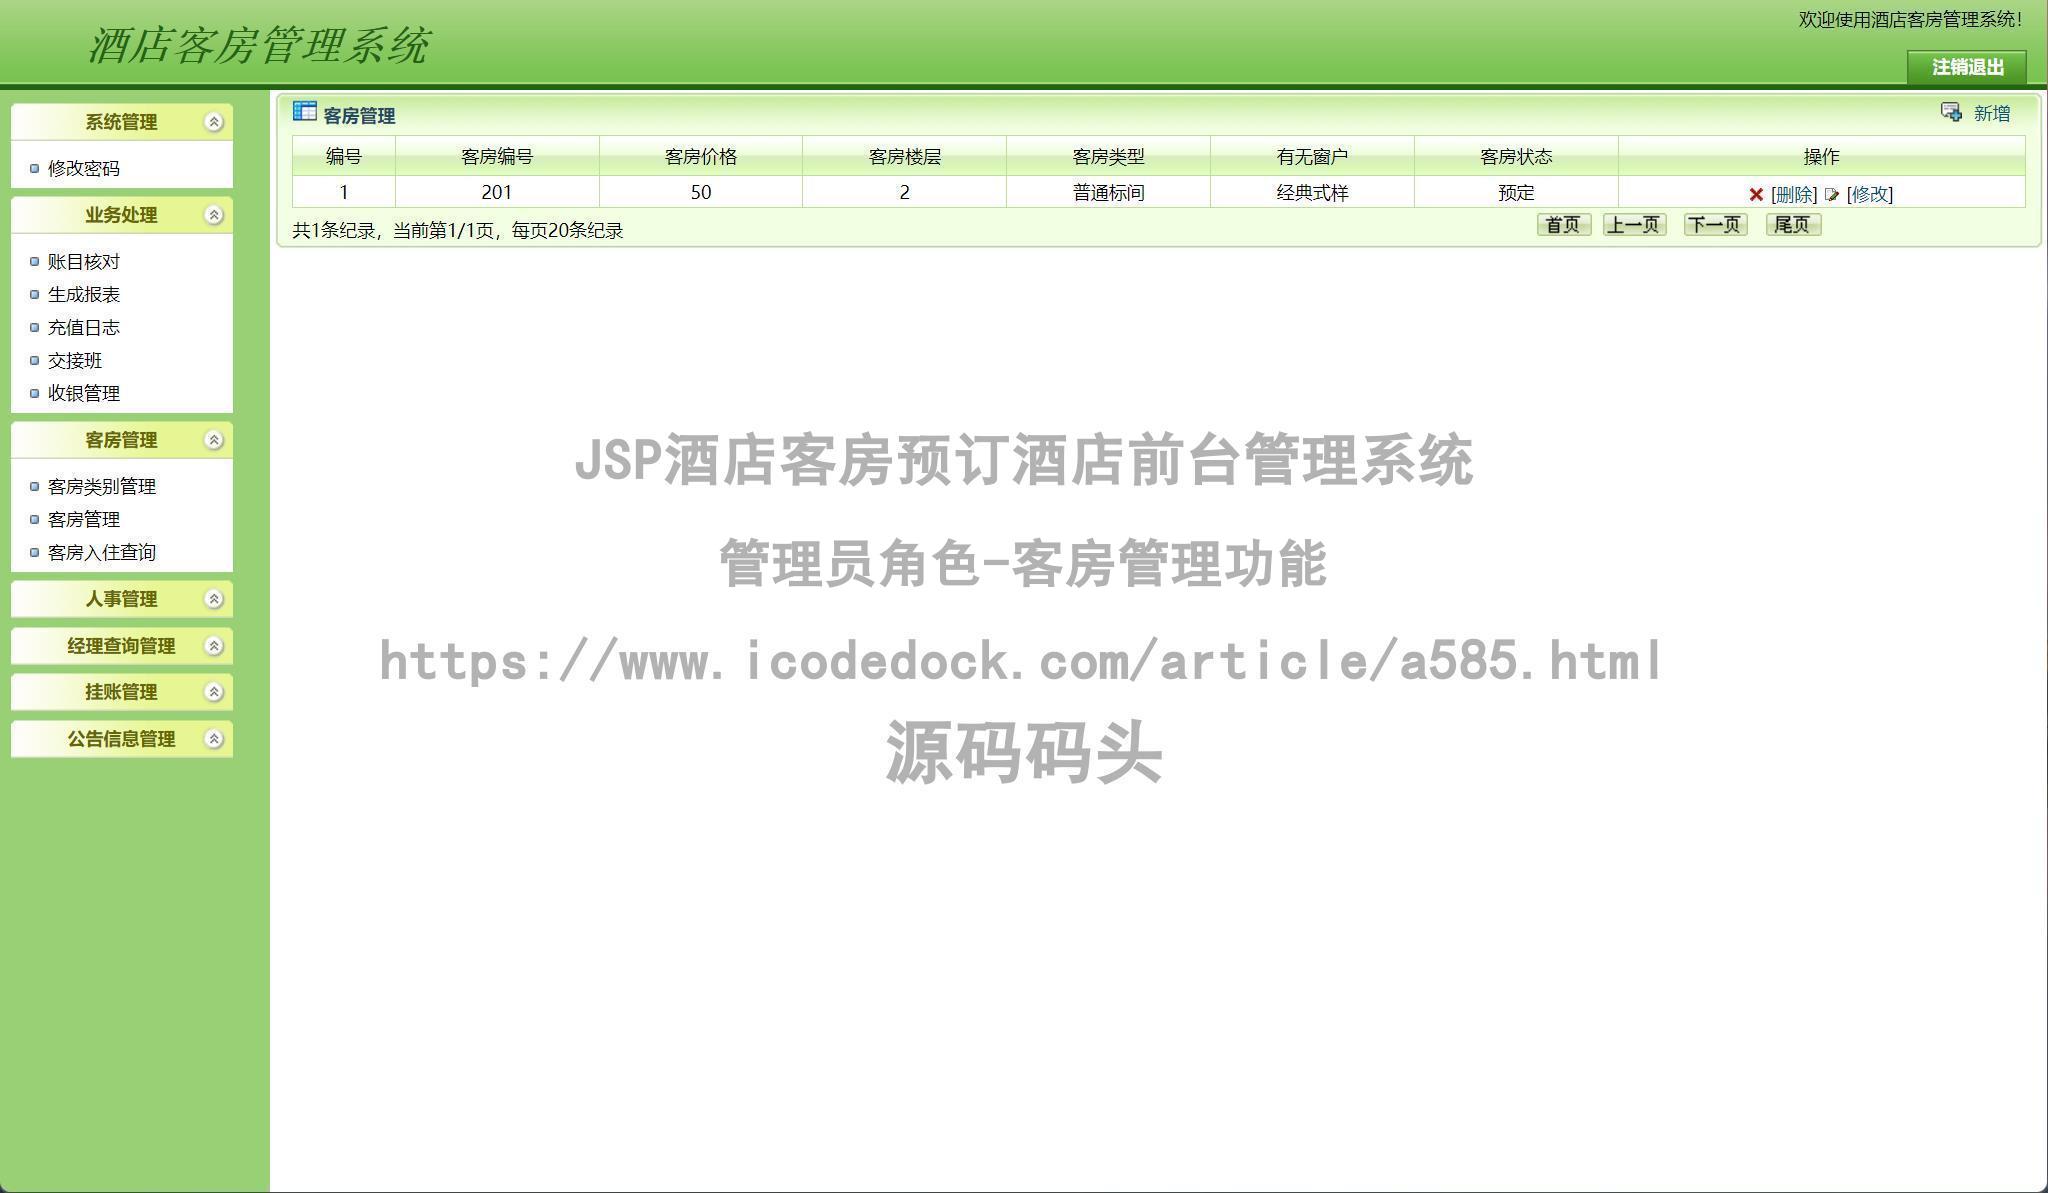Toggle visibility of 经理查询管理 section

point(212,646)
